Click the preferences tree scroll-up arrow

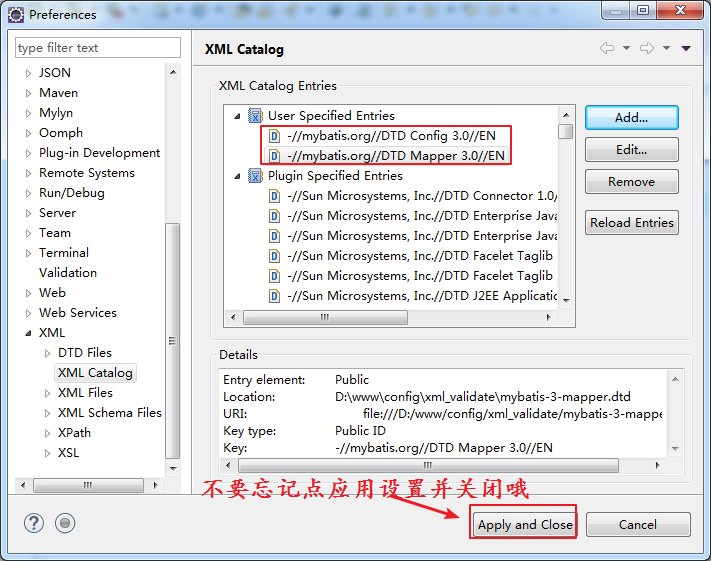173,73
